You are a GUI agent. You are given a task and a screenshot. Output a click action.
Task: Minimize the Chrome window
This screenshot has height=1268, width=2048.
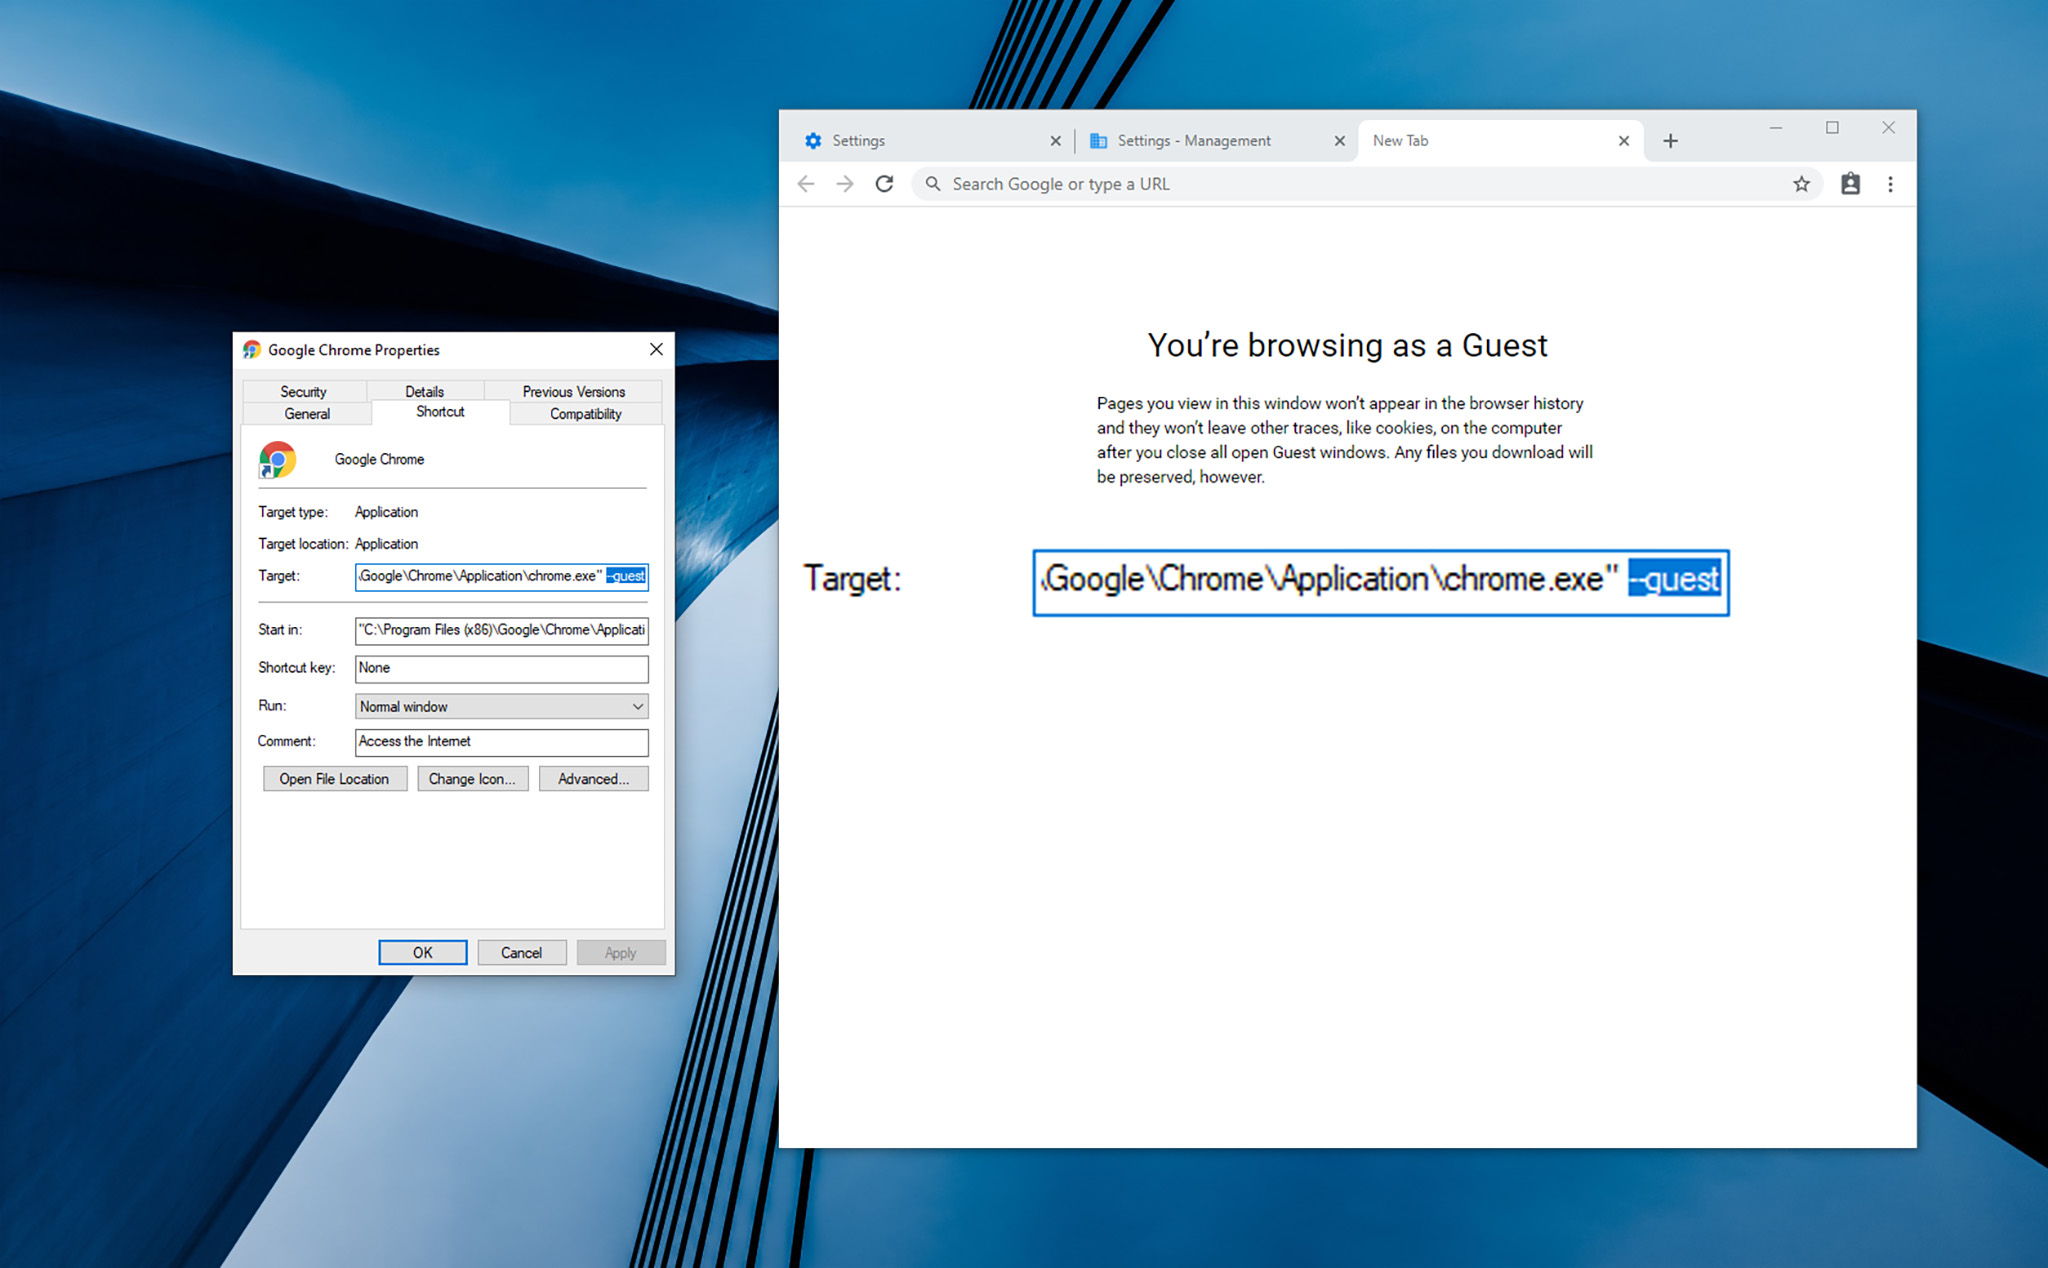[1776, 128]
